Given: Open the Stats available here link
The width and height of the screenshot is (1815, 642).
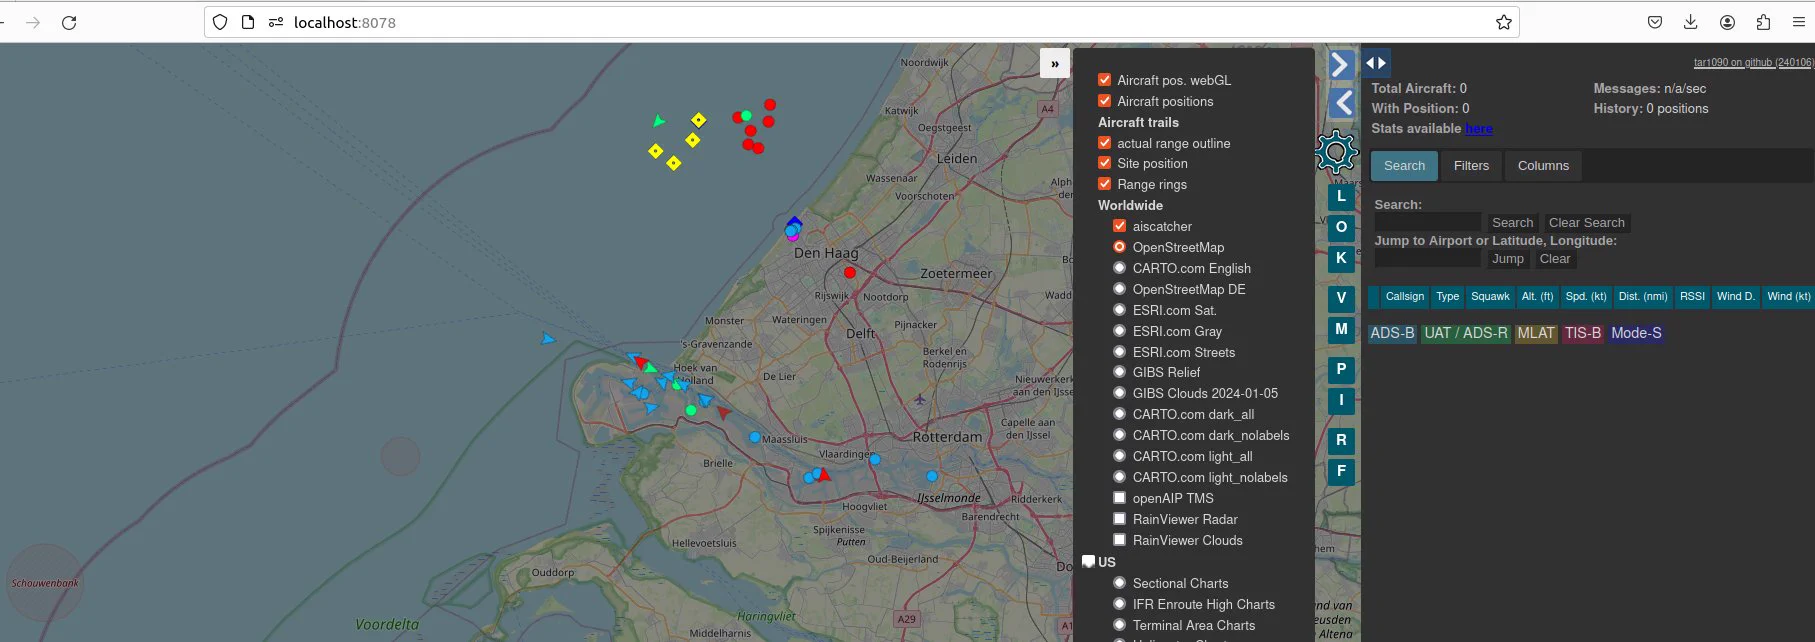Looking at the screenshot, I should [1478, 129].
